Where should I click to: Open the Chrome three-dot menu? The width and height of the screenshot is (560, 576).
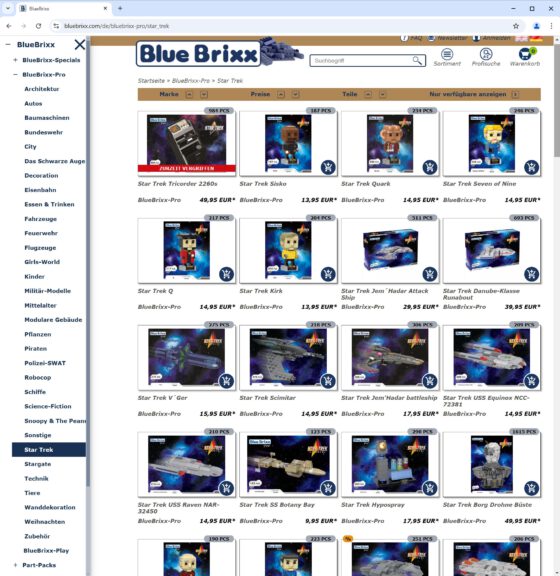[x=551, y=26]
